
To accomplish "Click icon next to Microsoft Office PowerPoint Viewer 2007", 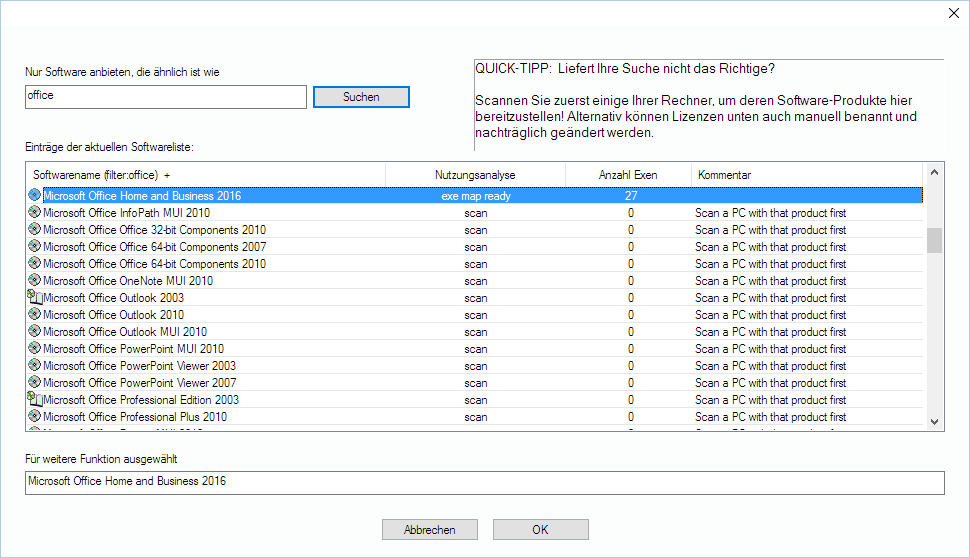I will click(x=35, y=383).
